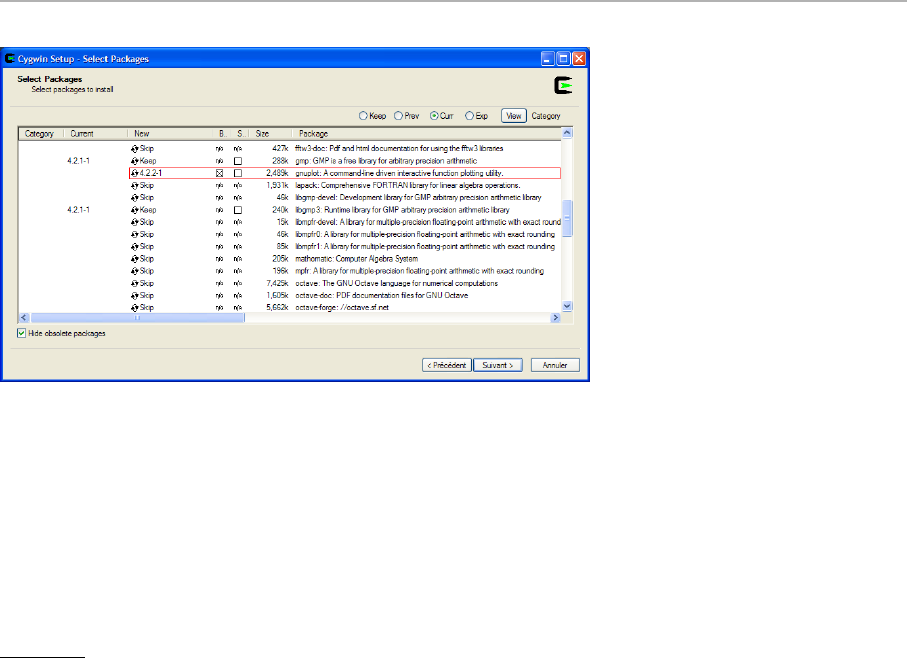Click the New column header
This screenshot has width=907, height=658.
170,134
